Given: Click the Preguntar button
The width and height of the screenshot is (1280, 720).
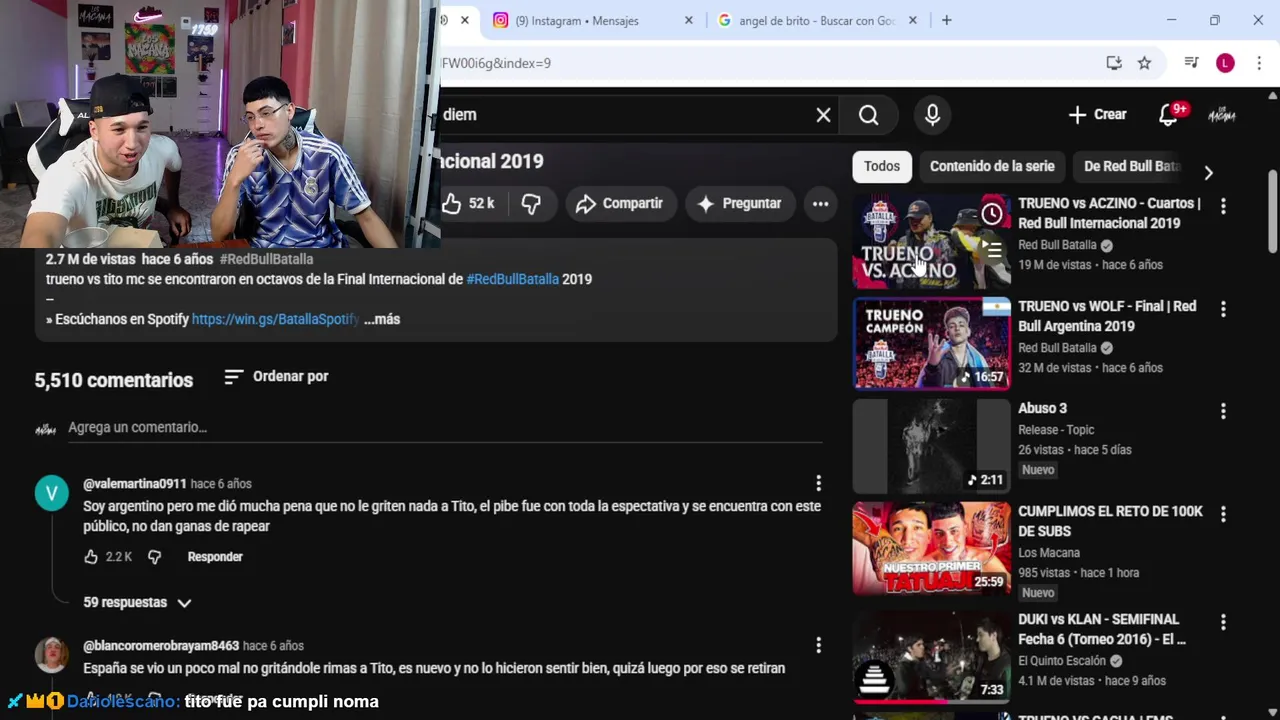Looking at the screenshot, I should [x=739, y=203].
